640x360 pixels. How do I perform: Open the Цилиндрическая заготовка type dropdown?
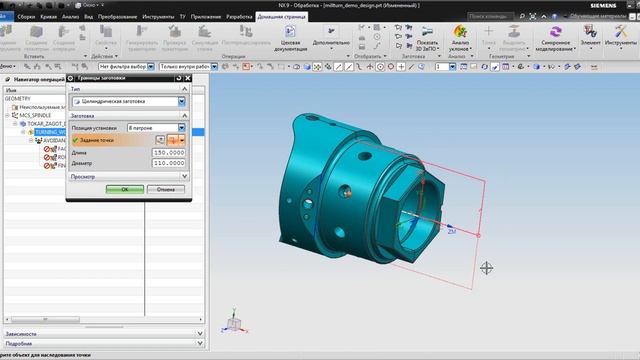pos(182,101)
